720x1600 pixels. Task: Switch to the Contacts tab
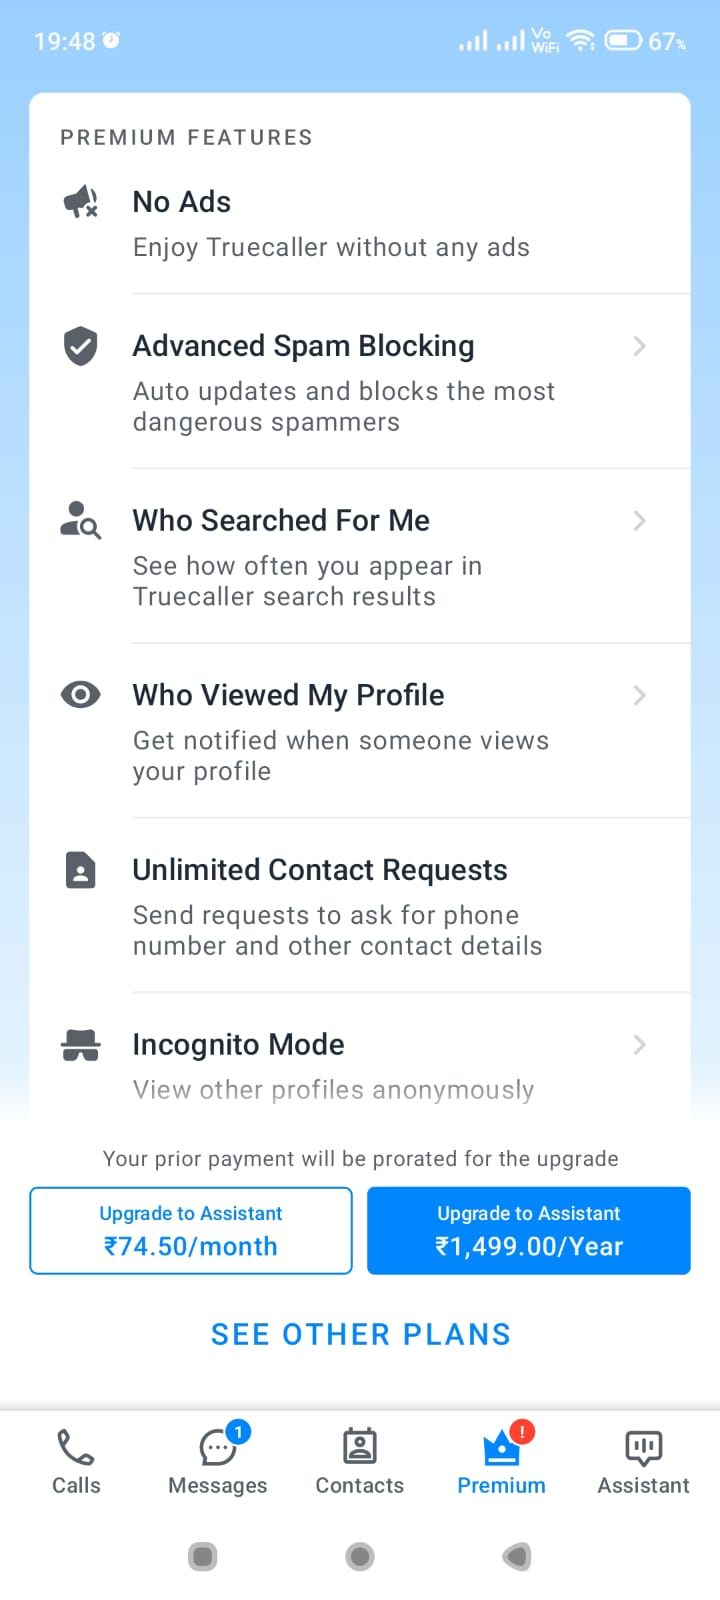point(360,1461)
